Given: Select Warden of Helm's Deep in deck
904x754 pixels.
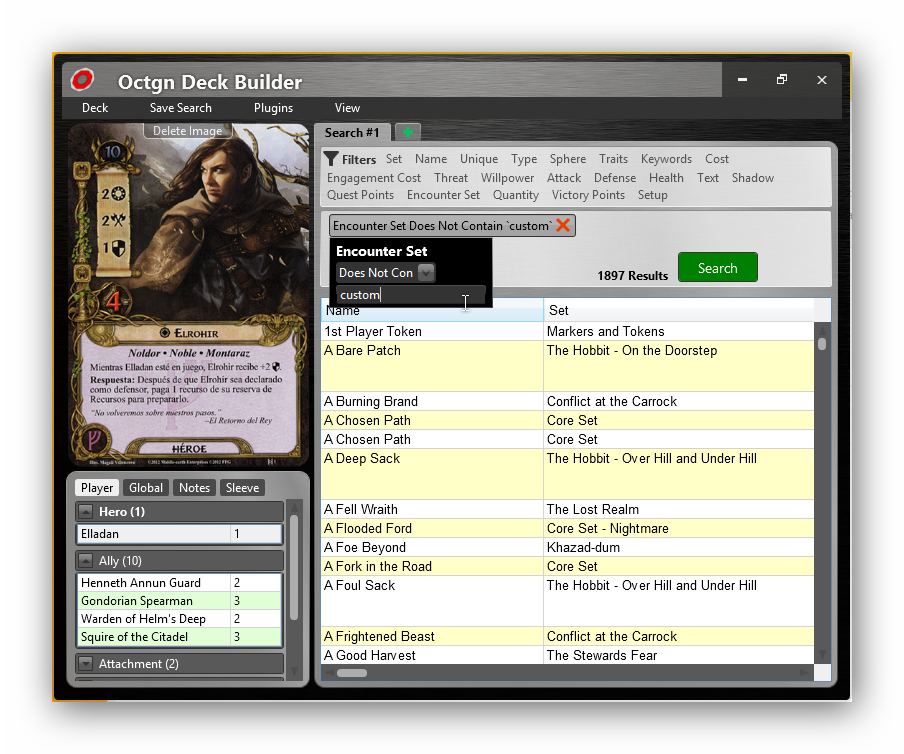Looking at the screenshot, I should 179,619.
